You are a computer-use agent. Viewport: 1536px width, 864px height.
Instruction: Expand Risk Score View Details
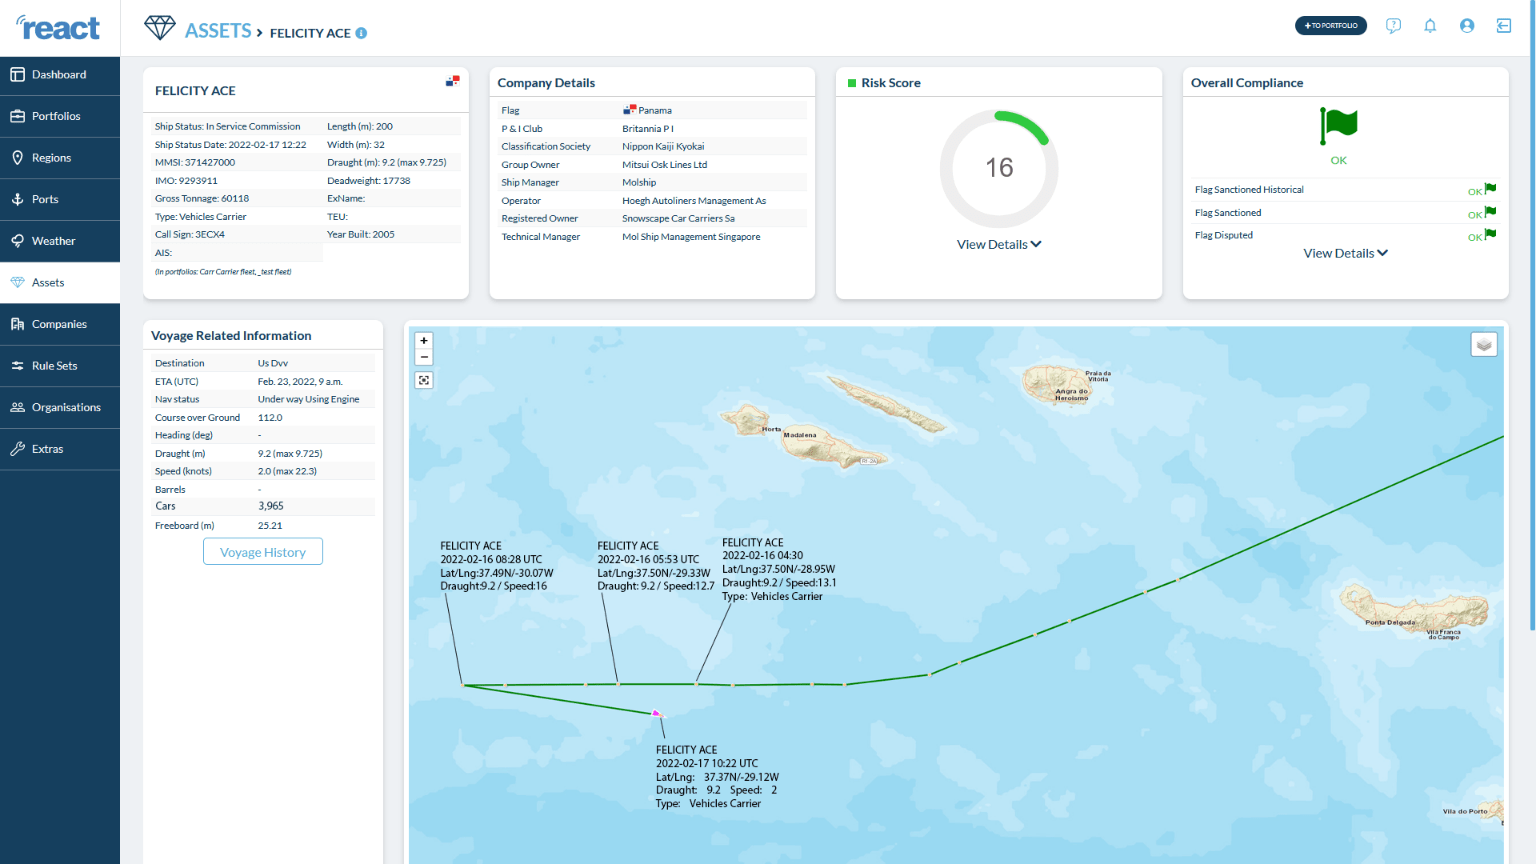tap(999, 245)
